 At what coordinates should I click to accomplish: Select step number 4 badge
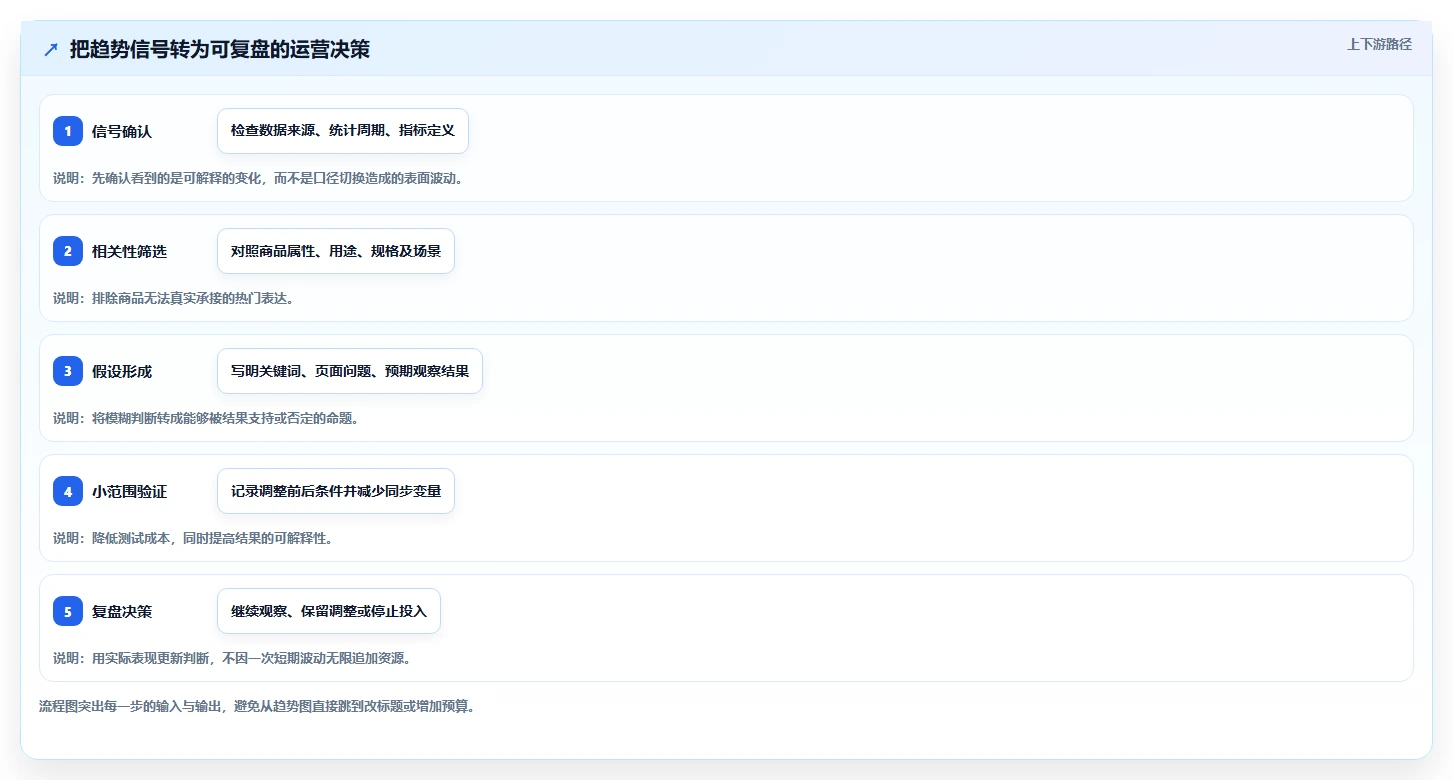(x=68, y=491)
